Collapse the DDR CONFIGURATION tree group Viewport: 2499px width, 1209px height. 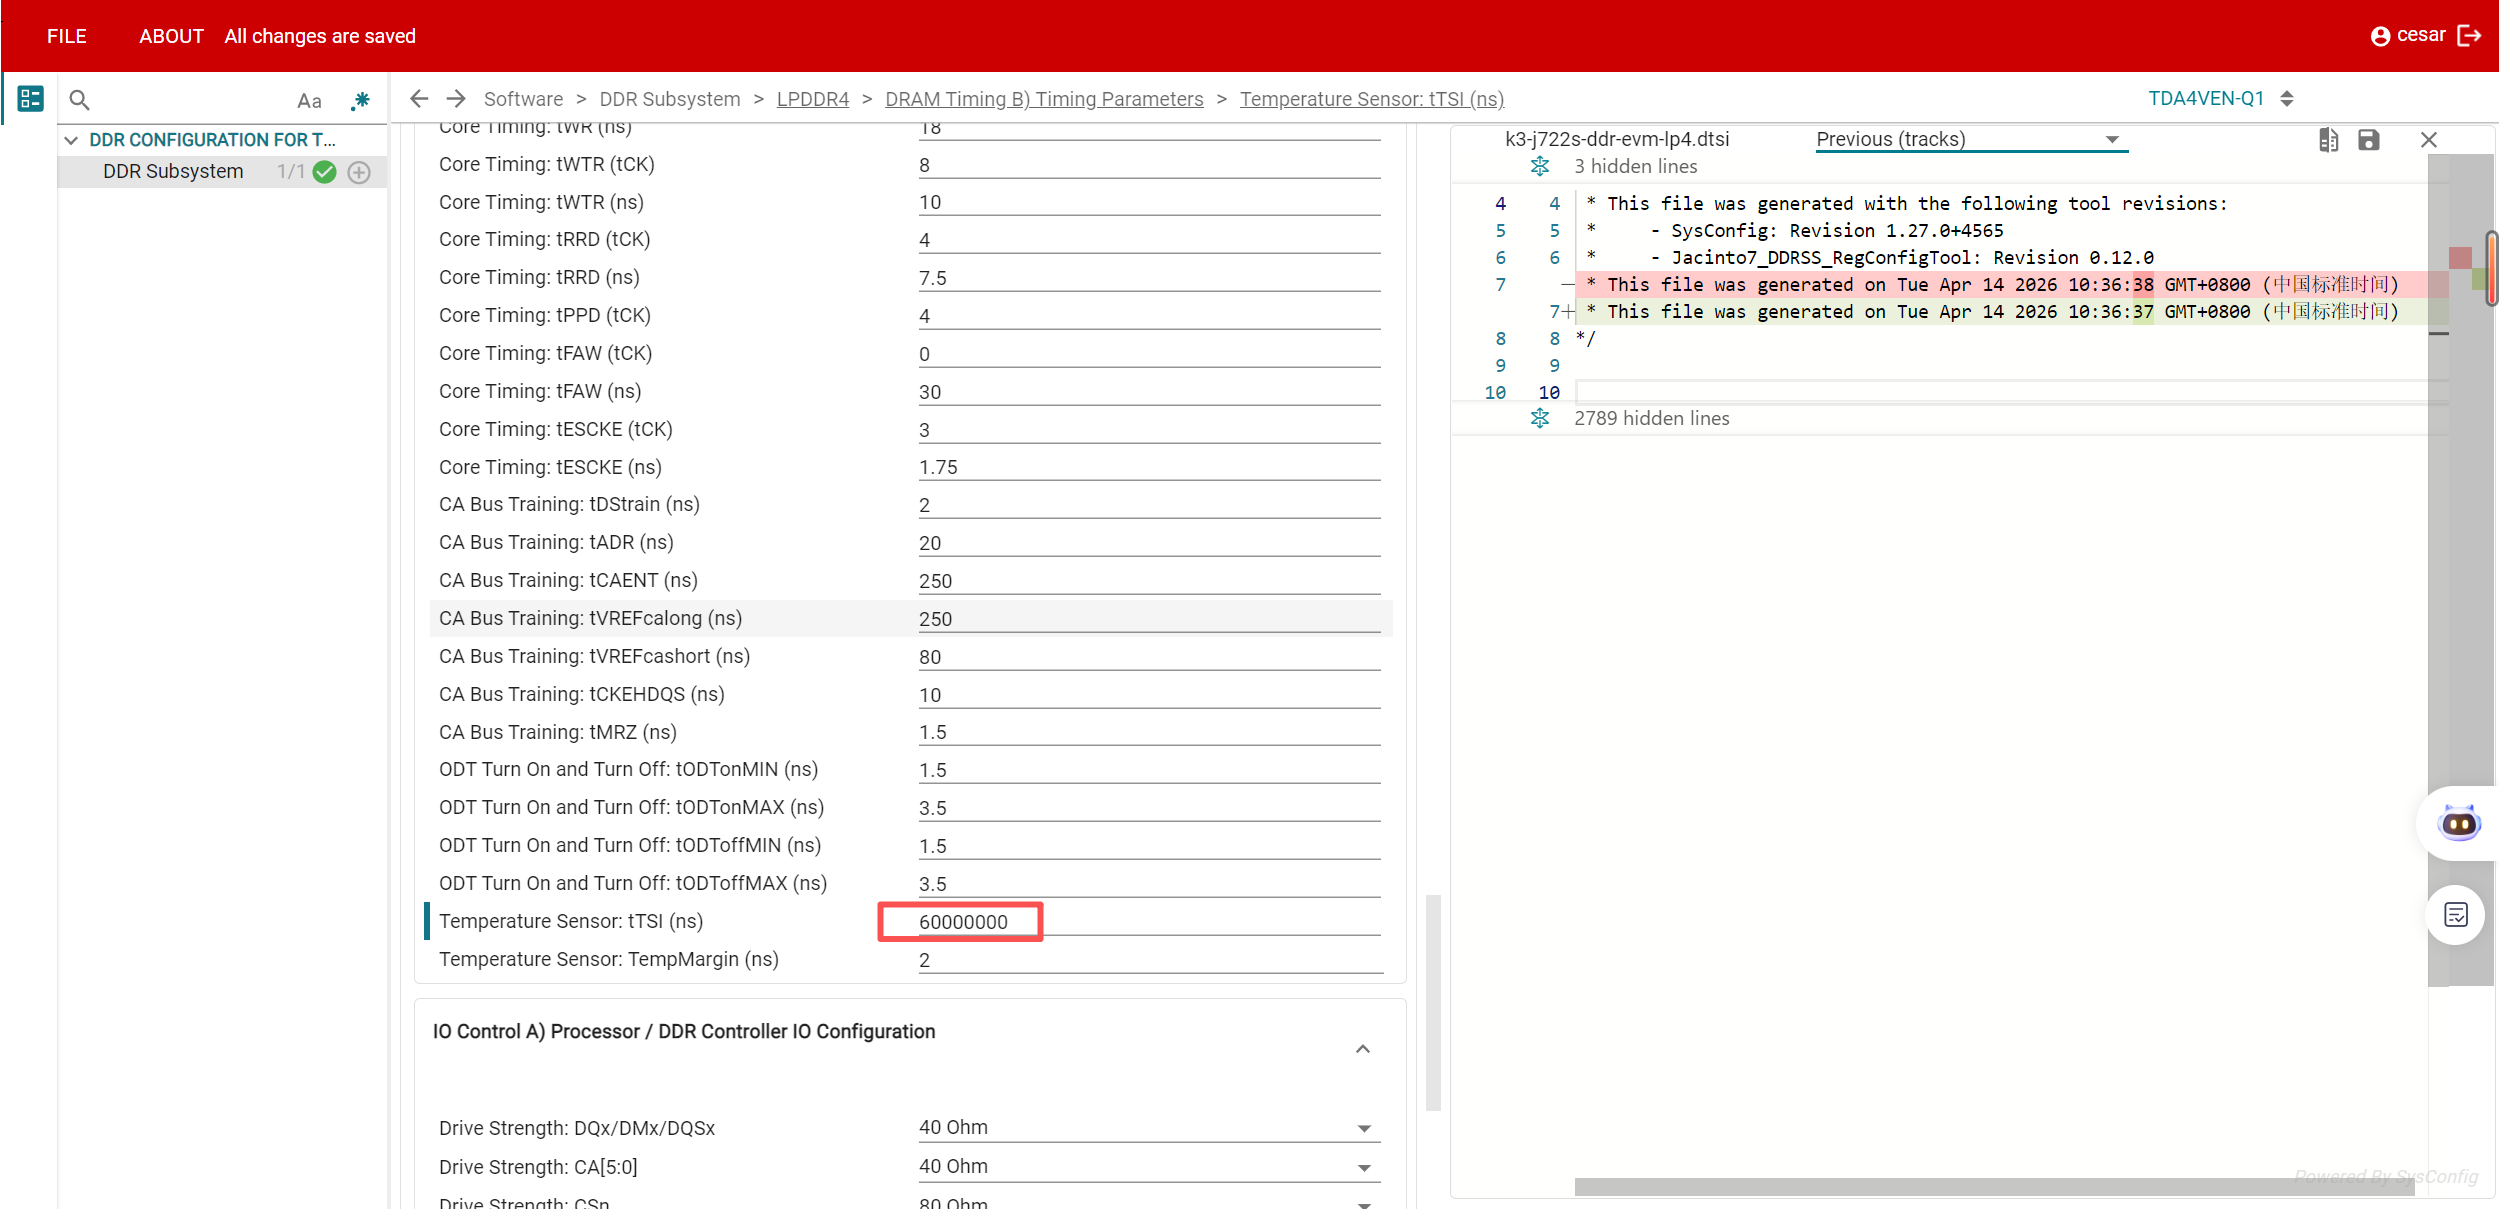coord(71,140)
